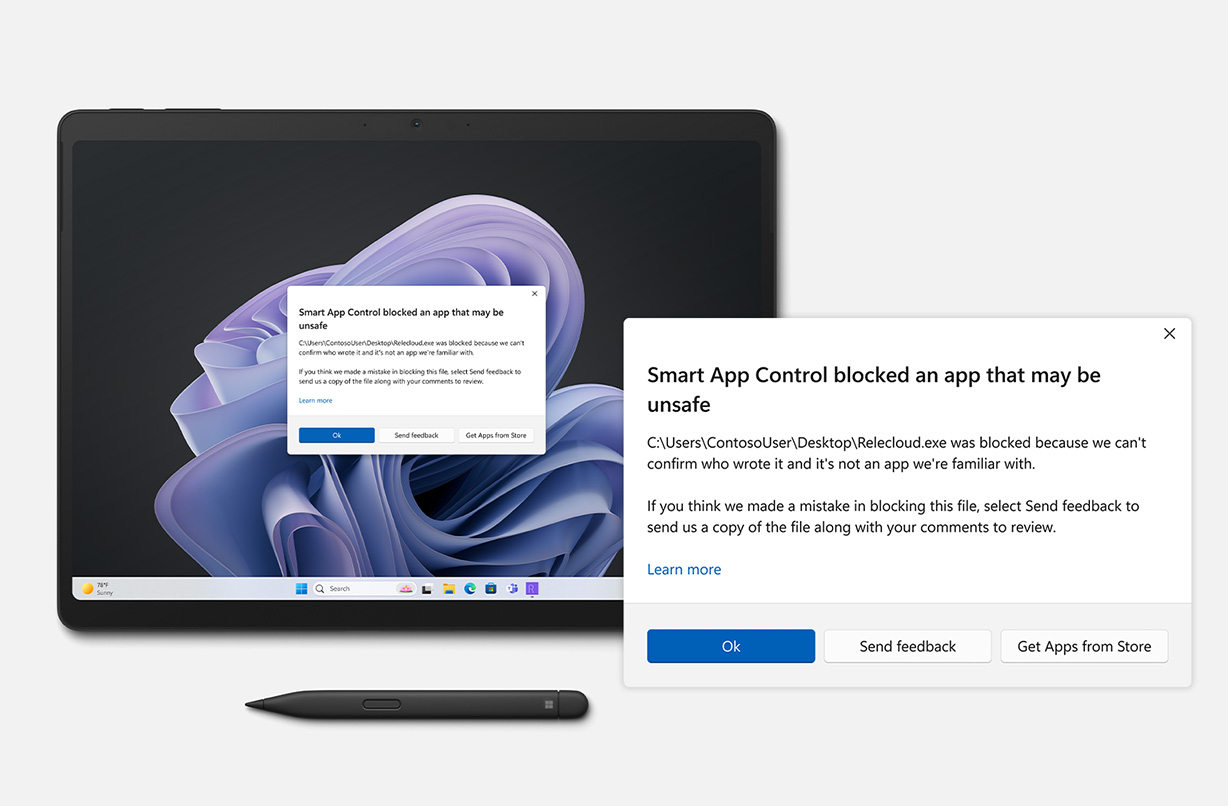Open Microsoft Store from the taskbar
Viewport: 1228px width, 806px height.
[x=491, y=589]
